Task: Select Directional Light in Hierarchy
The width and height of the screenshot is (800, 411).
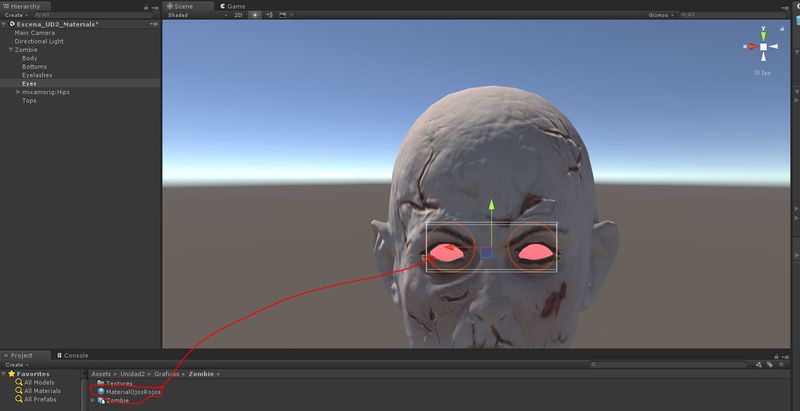Action: pos(39,41)
